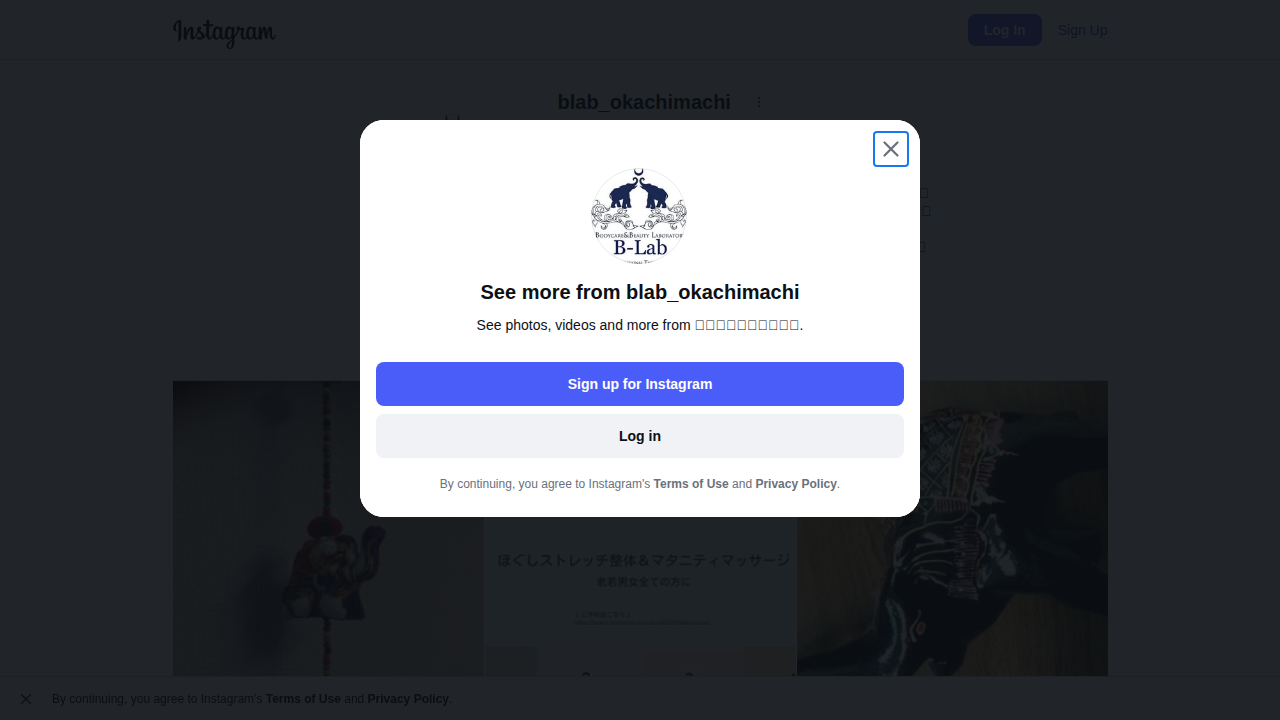This screenshot has height=720, width=1280.
Task: Close the sign-up modal dialog
Action: click(890, 149)
